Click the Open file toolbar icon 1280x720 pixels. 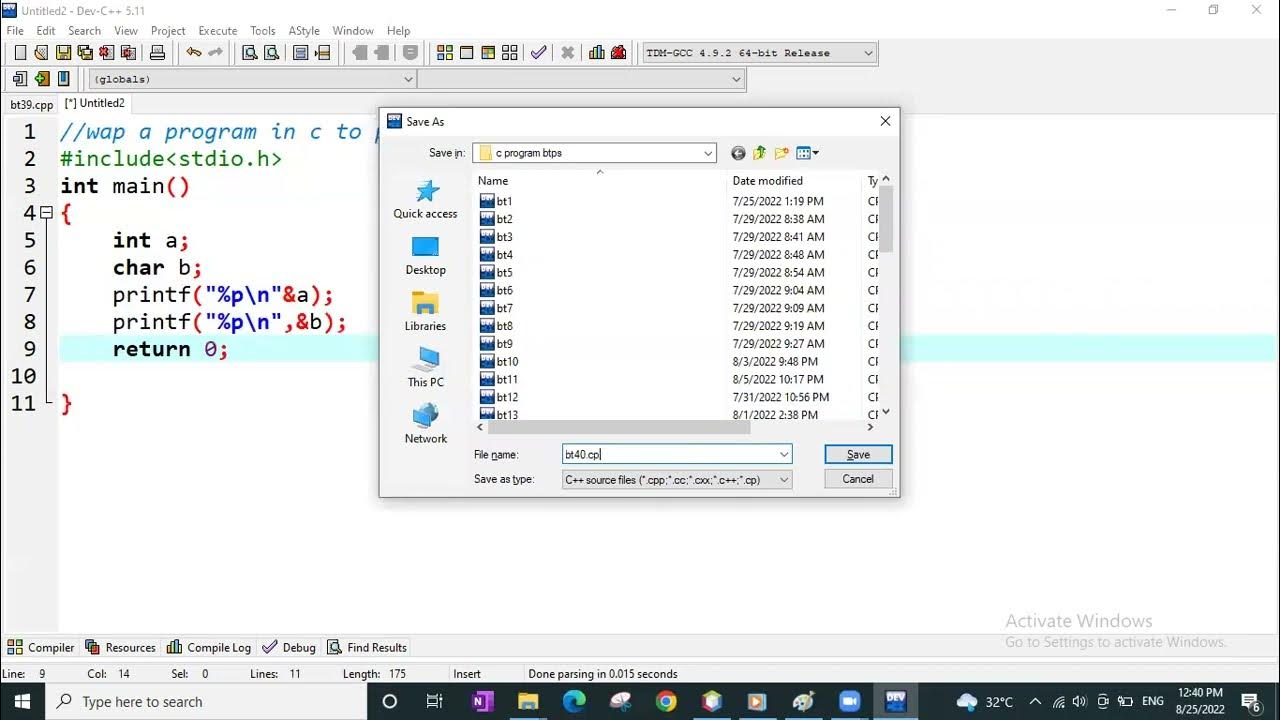coord(41,53)
